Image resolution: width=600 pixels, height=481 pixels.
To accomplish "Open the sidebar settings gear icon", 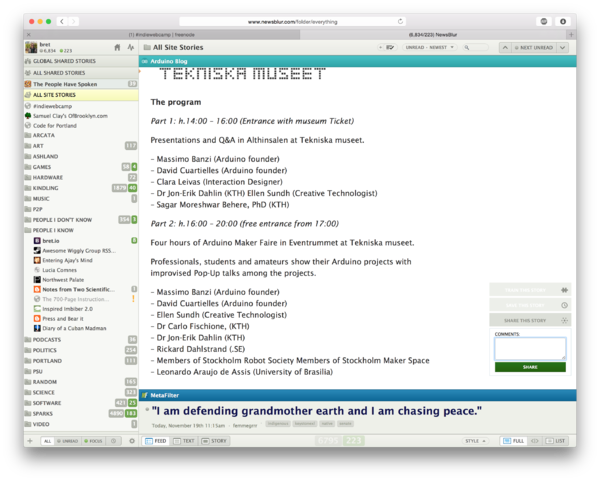I will 132,441.
